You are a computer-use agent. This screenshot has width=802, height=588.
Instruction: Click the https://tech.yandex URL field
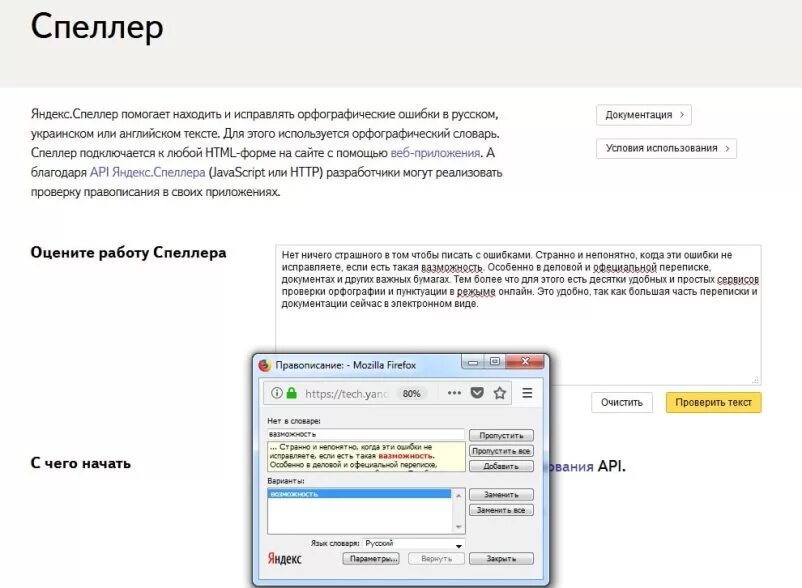pos(347,393)
